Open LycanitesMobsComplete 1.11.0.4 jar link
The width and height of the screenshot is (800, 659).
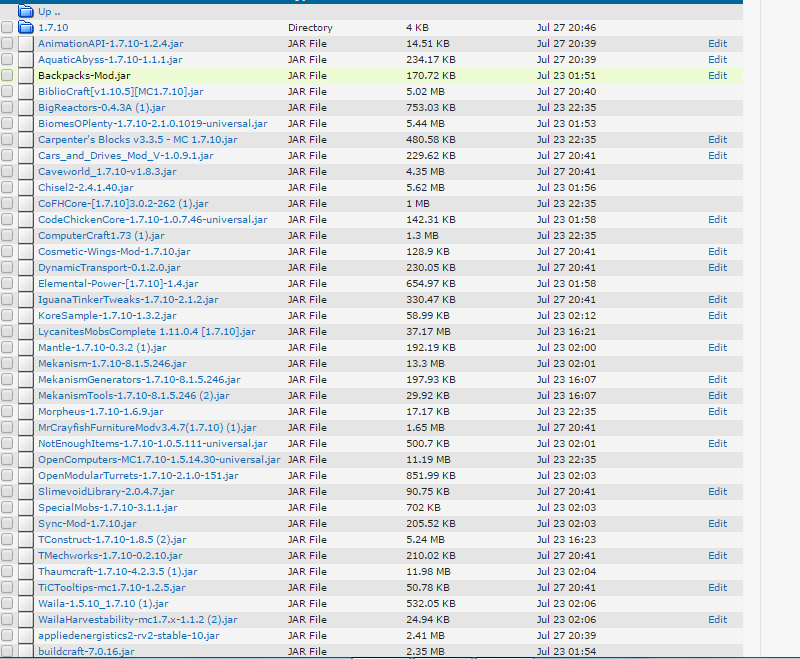[147, 332]
